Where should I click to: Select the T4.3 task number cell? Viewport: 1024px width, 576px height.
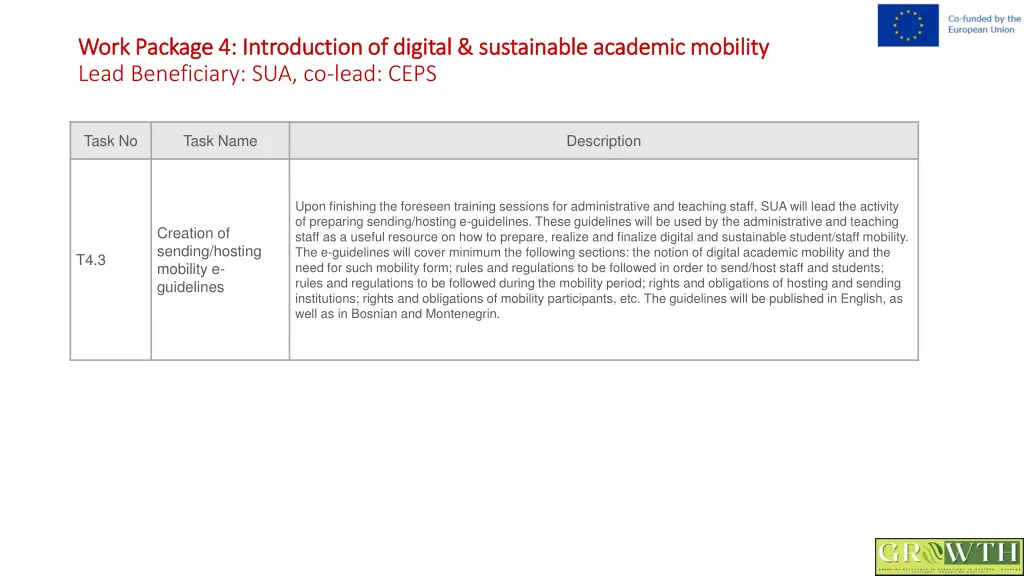coord(110,260)
